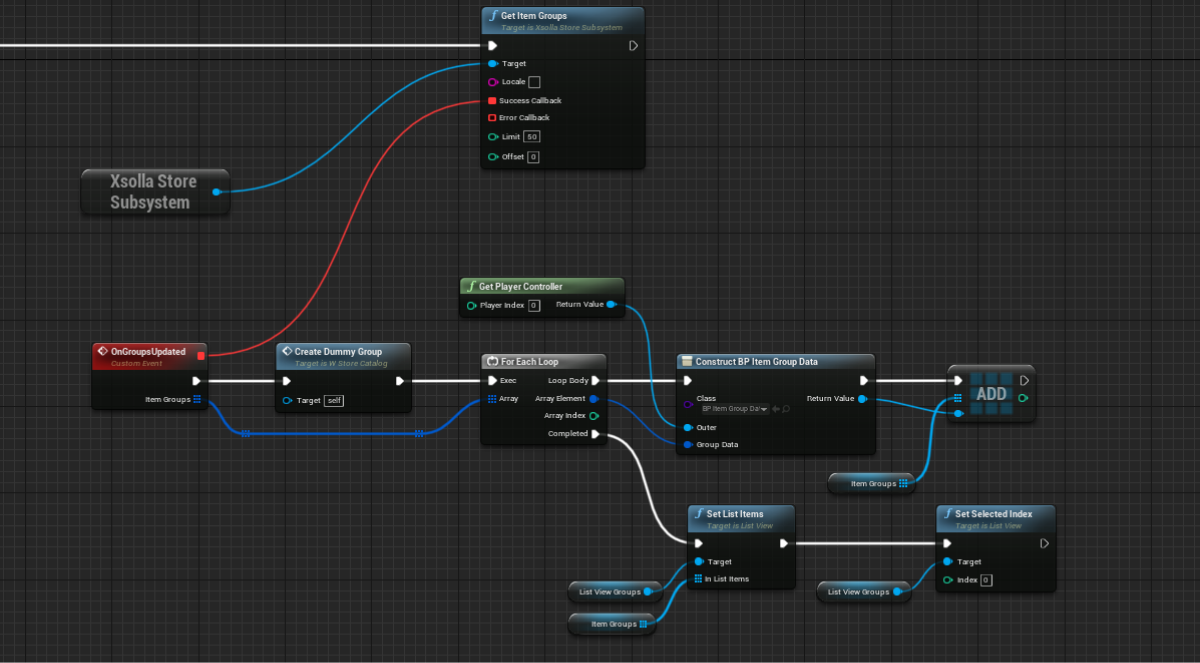Image resolution: width=1200 pixels, height=663 pixels.
Task: Click the Offset value field on Get Item Groups
Action: pyautogui.click(x=533, y=157)
